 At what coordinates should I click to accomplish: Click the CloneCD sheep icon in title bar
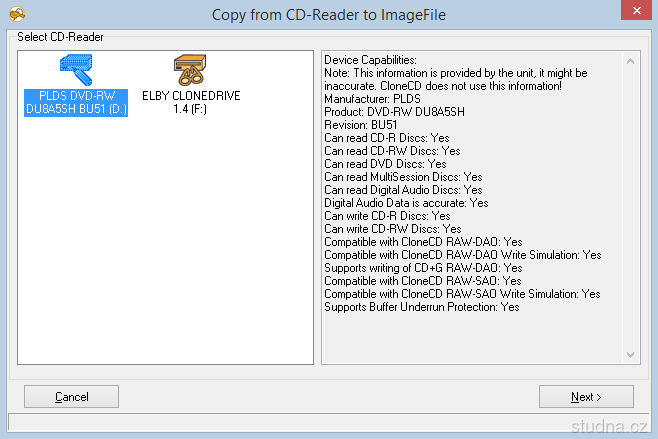16,14
